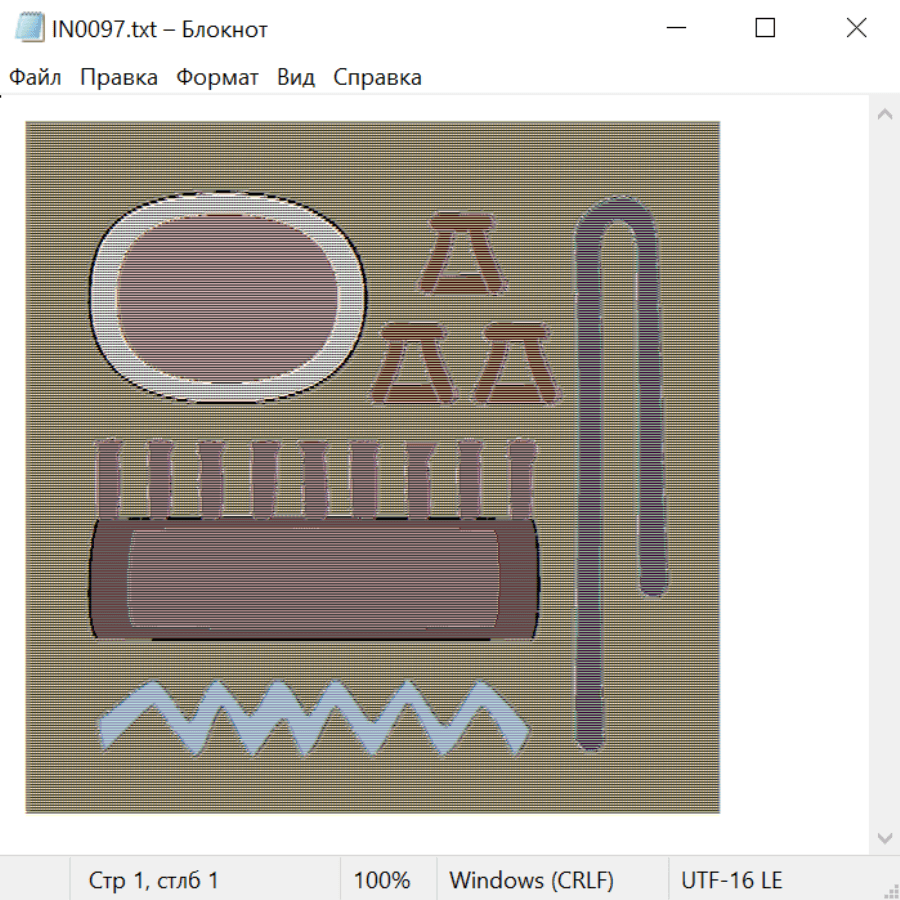Open the Правка menu
The width and height of the screenshot is (900, 900).
point(118,78)
